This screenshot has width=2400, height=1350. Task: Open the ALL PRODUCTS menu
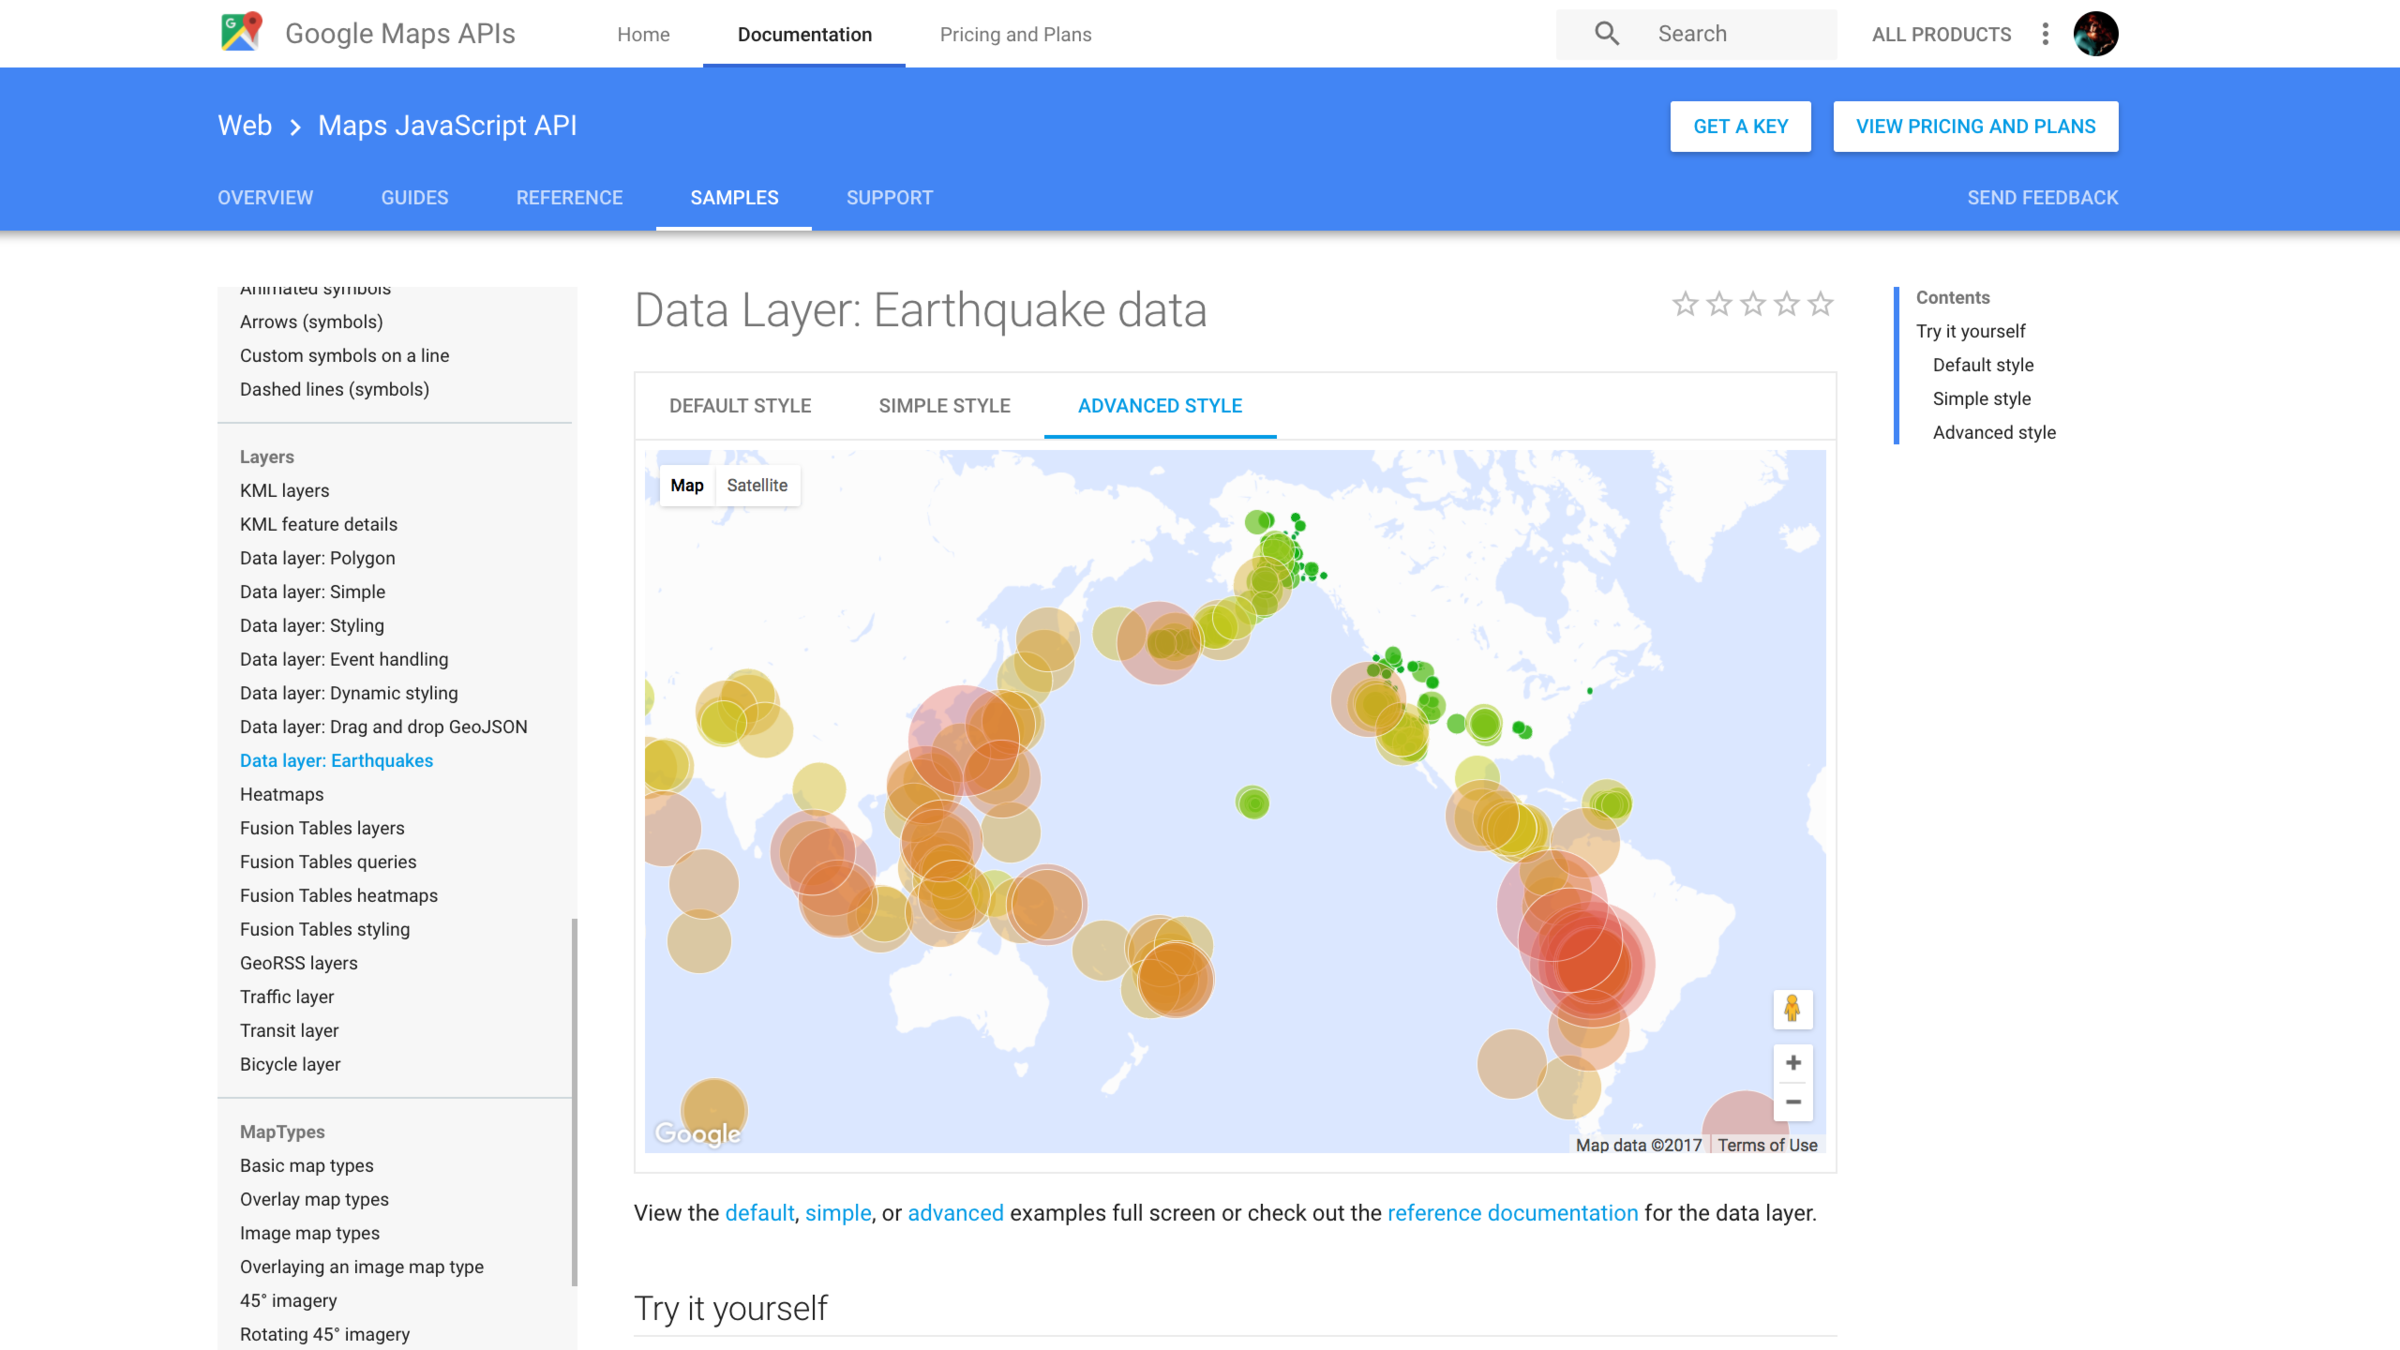[x=1940, y=34]
